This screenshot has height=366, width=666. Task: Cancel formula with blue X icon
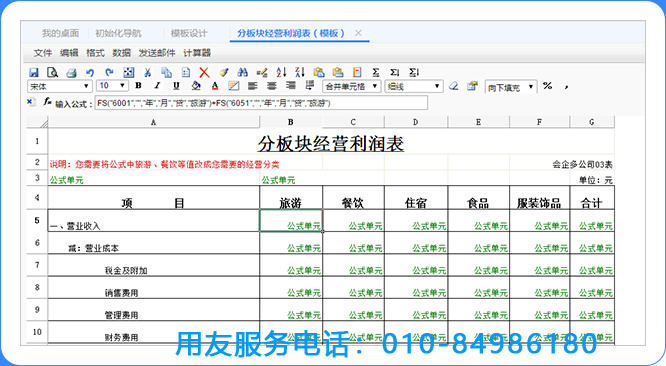31,102
